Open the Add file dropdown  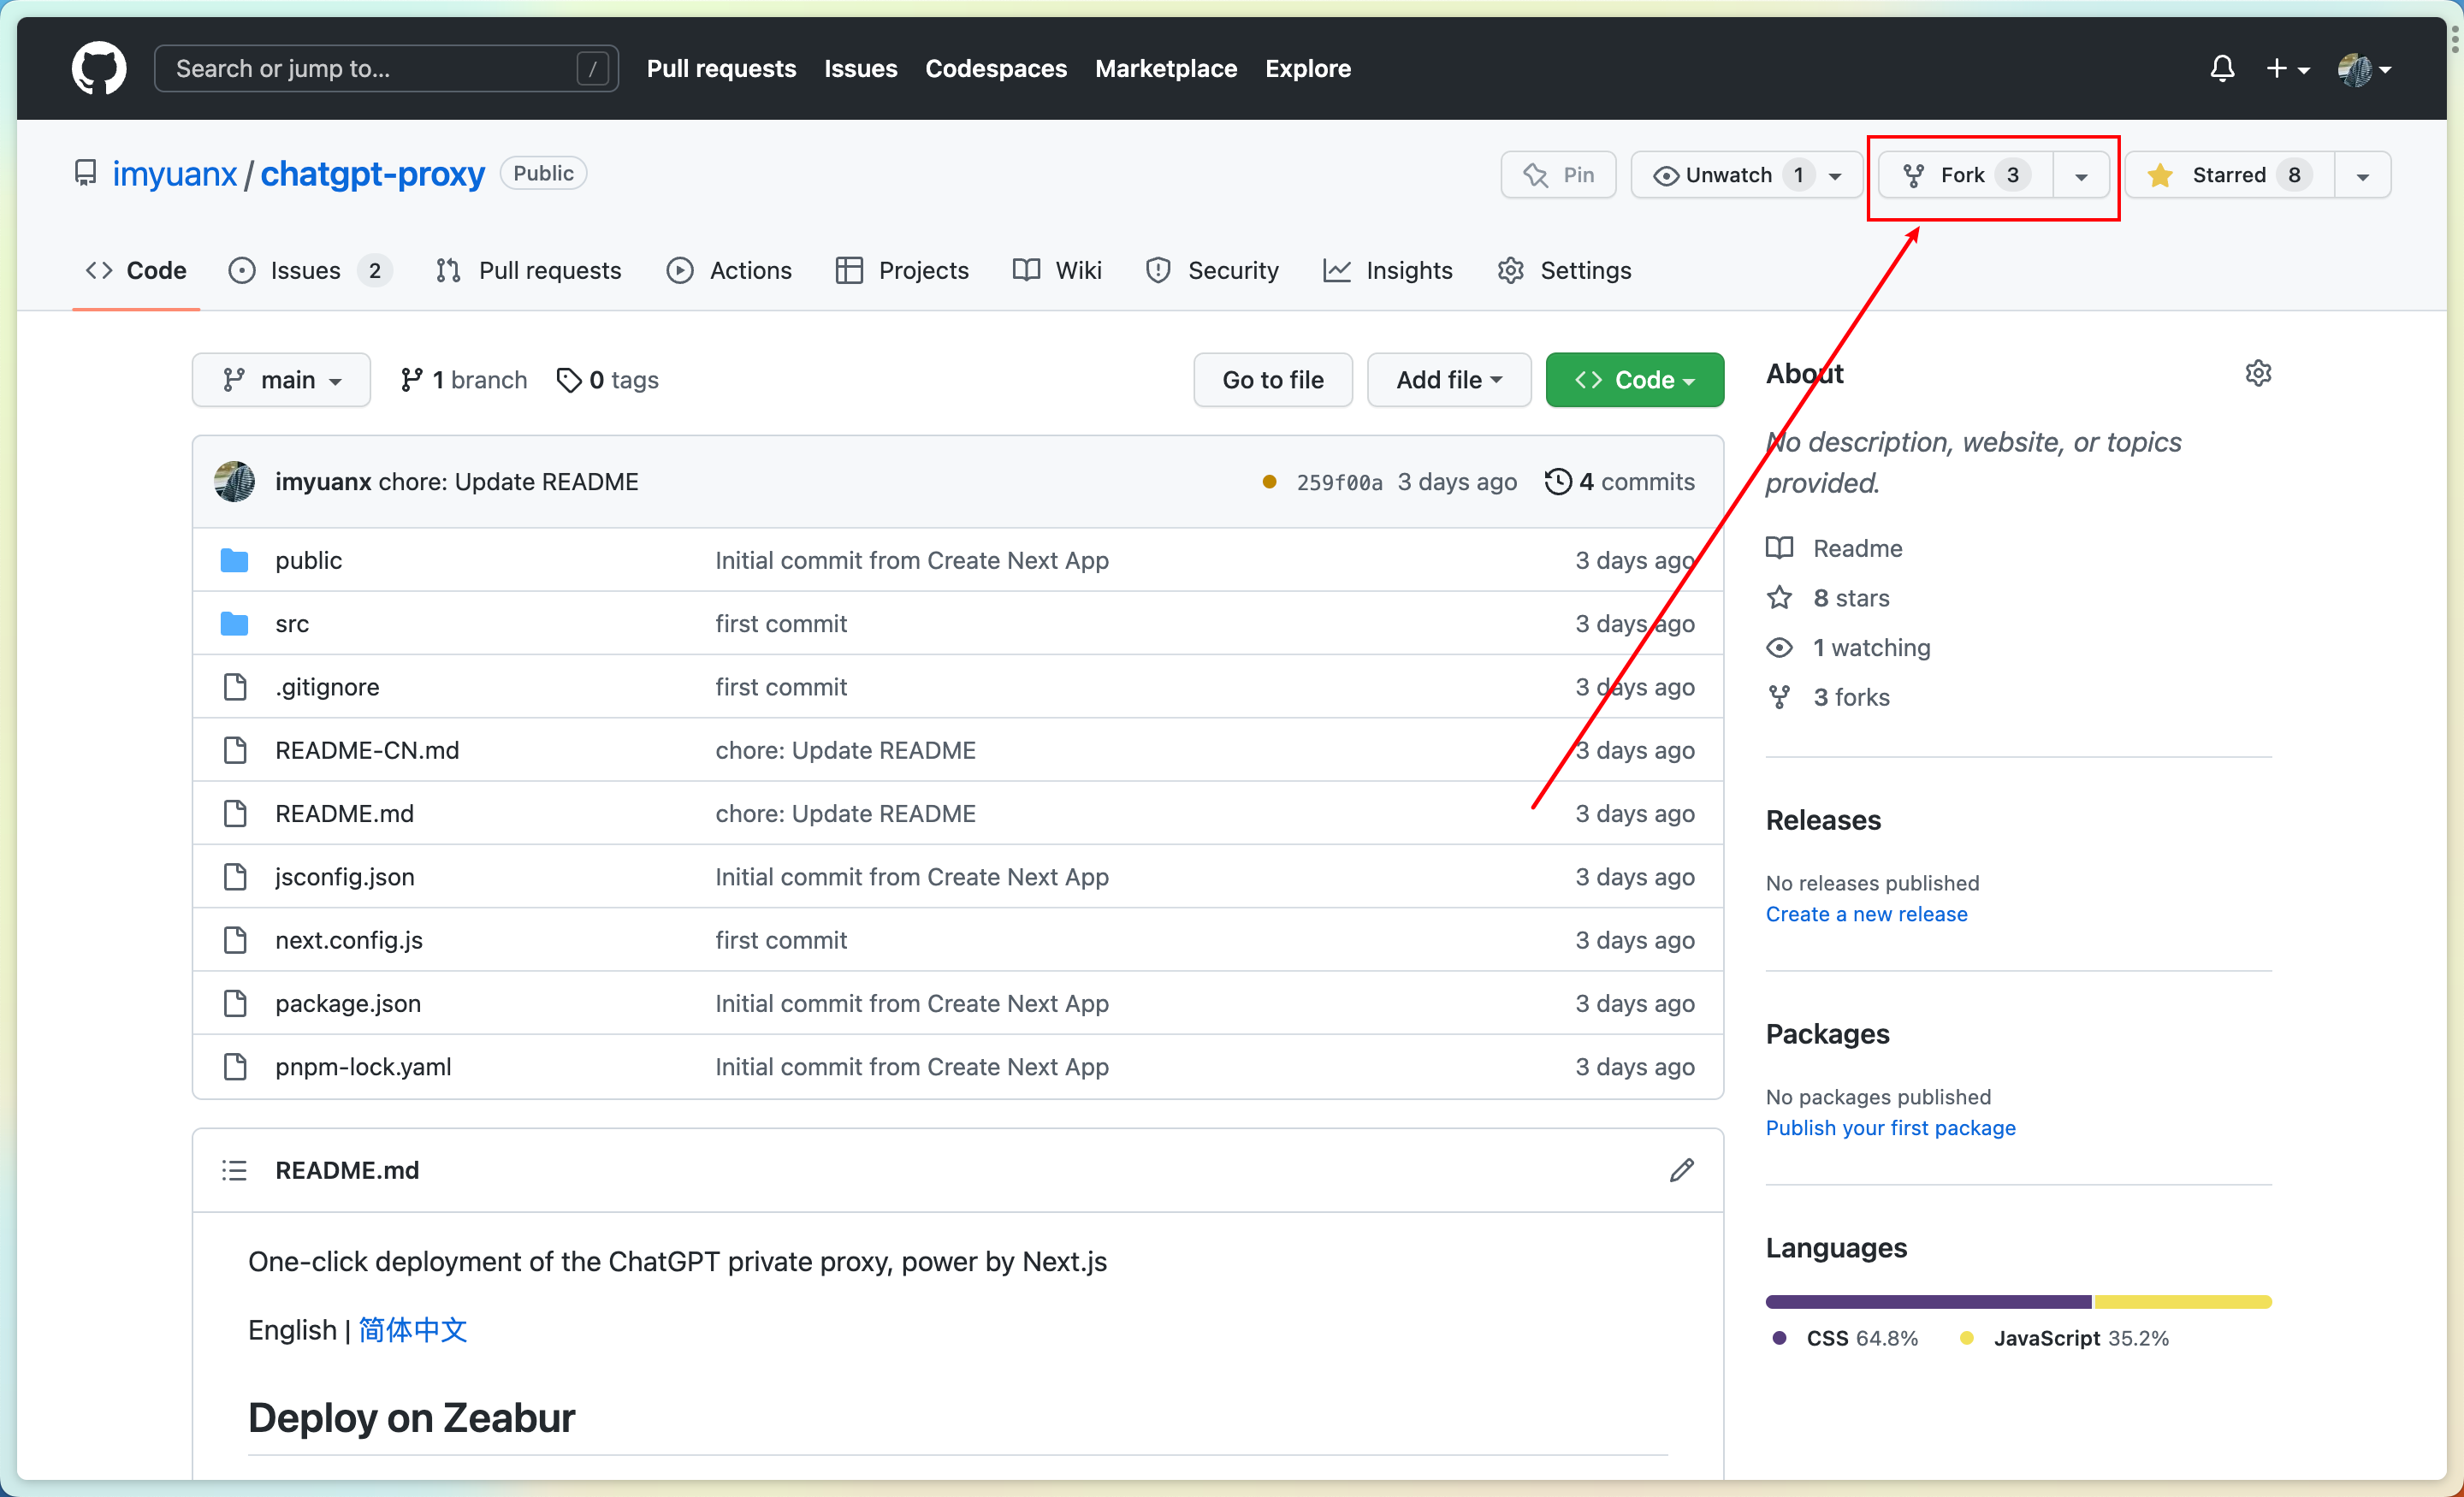click(x=1448, y=380)
